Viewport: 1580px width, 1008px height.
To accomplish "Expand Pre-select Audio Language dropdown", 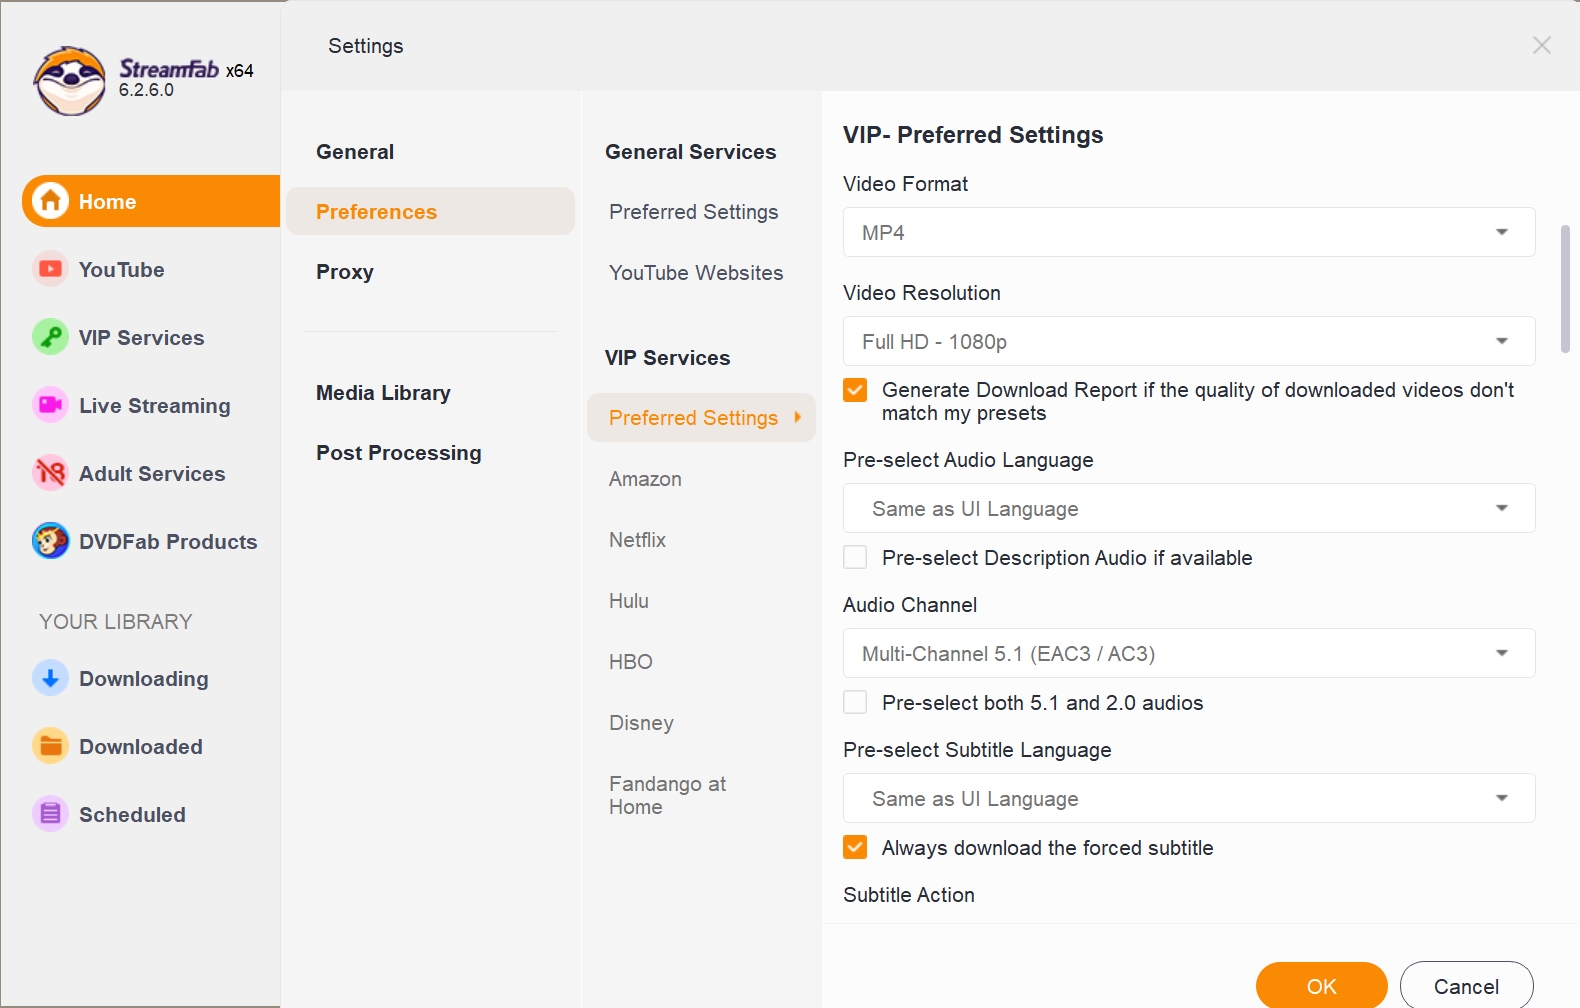I will pyautogui.click(x=1189, y=508).
